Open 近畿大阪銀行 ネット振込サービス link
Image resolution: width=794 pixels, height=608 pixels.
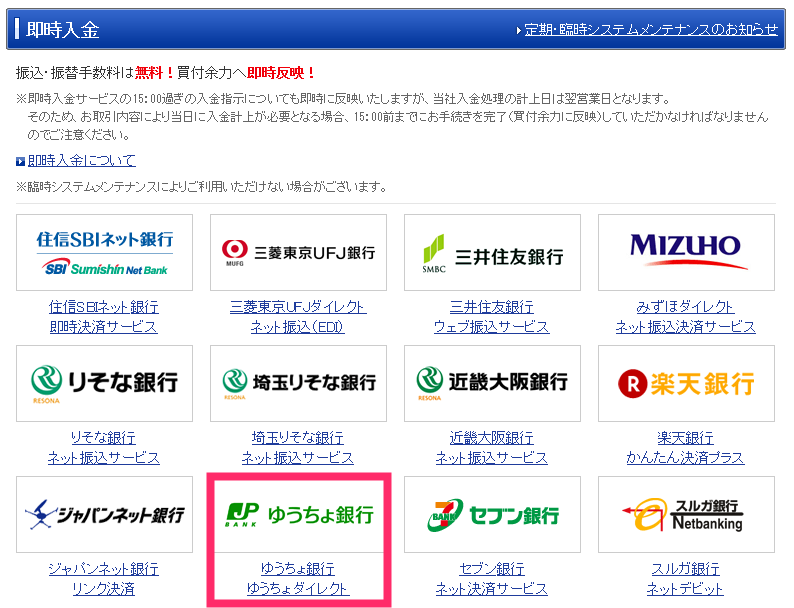pos(492,448)
